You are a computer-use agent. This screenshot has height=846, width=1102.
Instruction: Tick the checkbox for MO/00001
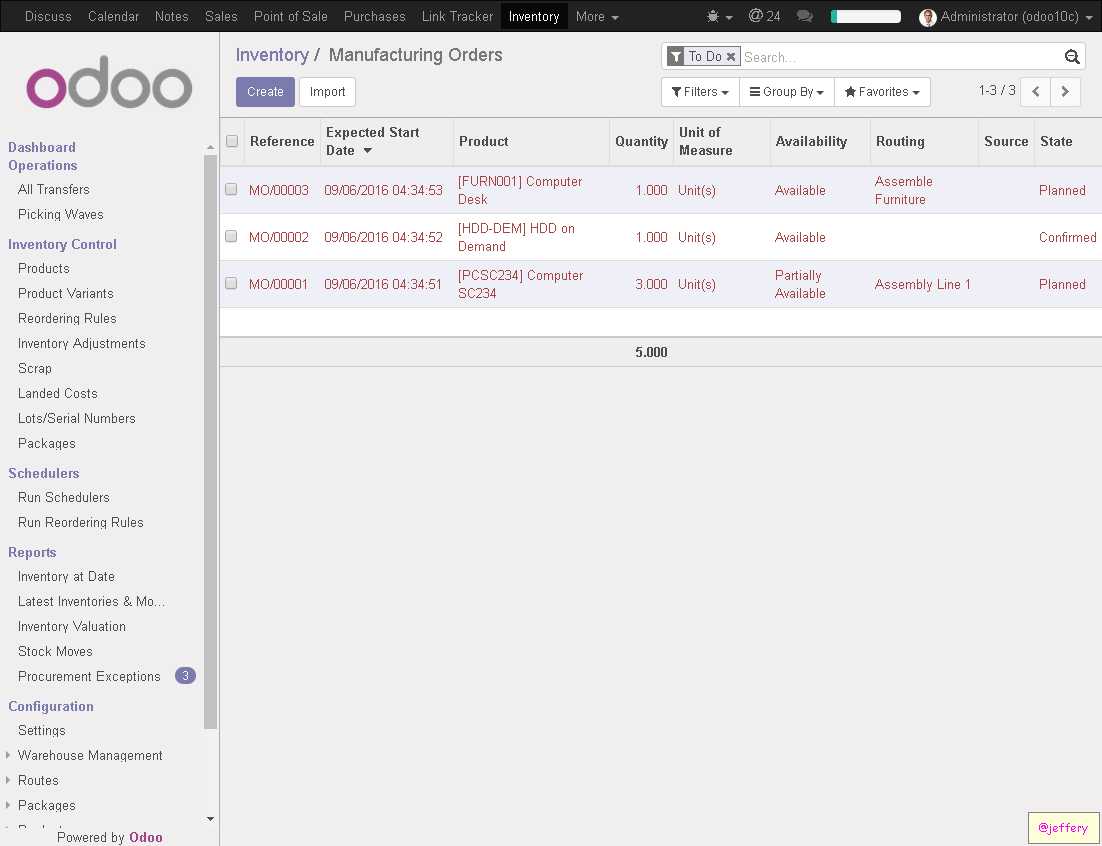tap(231, 283)
